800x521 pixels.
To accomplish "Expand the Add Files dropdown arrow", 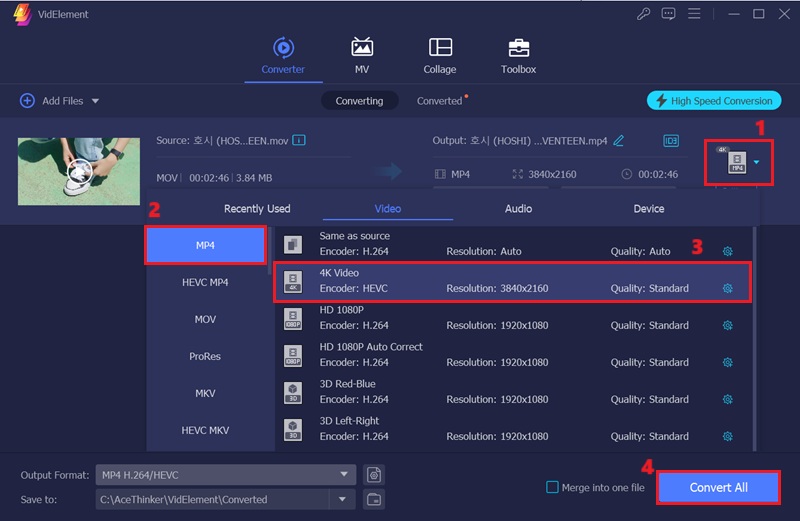I will (x=95, y=101).
